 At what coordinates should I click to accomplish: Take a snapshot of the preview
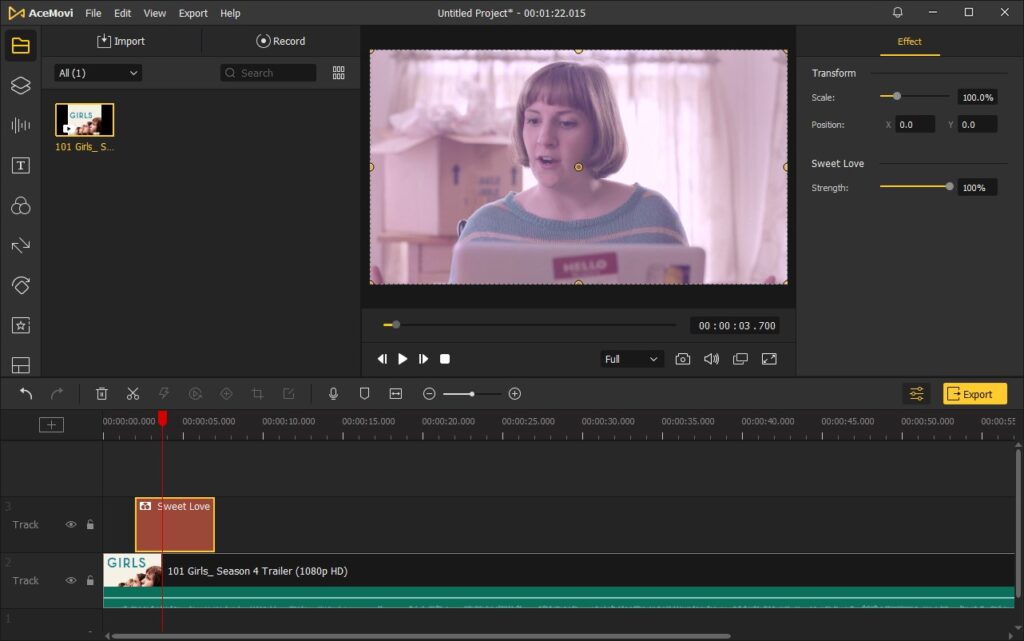pyautogui.click(x=682, y=359)
